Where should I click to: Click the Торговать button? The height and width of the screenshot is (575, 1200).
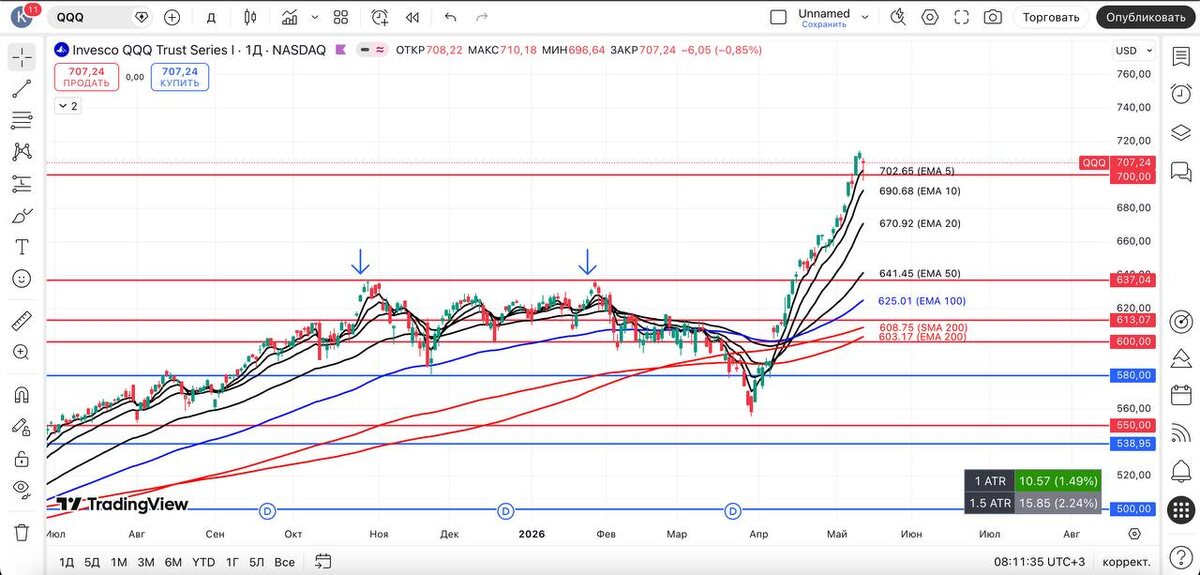(1051, 17)
